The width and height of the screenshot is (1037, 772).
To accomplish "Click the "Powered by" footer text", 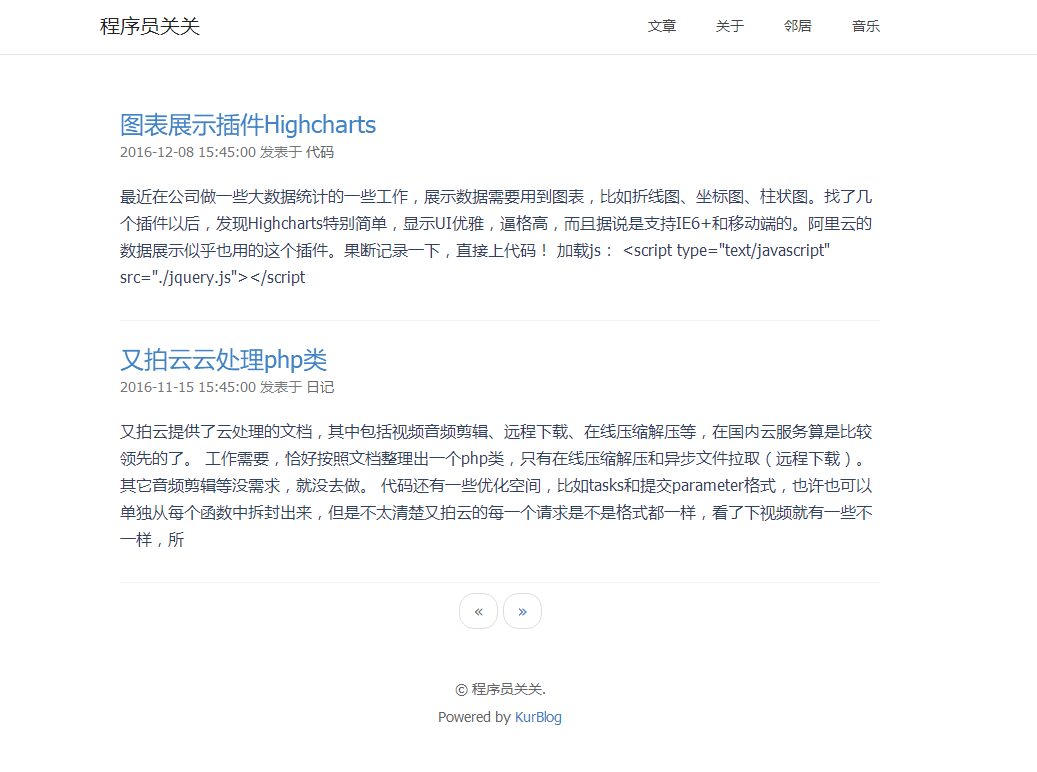I will 474,717.
